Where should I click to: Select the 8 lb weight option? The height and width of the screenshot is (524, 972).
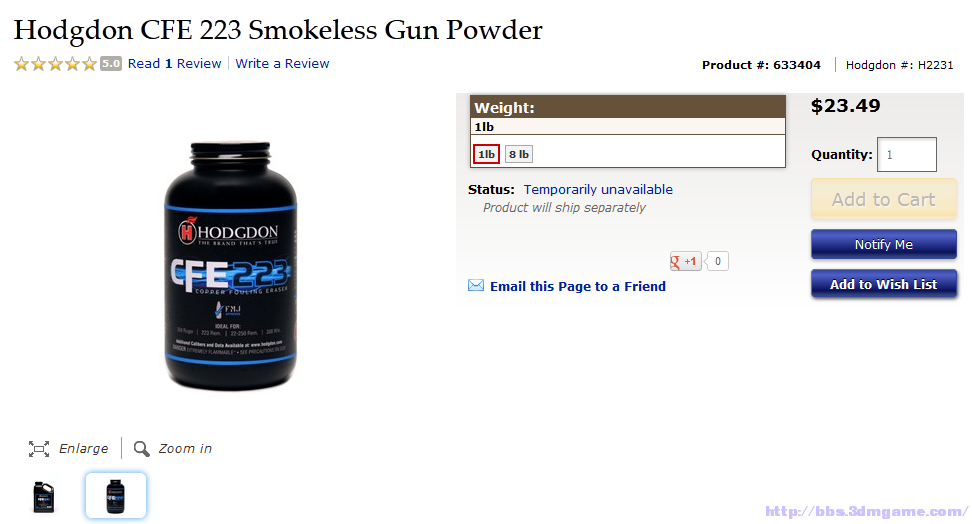519,154
